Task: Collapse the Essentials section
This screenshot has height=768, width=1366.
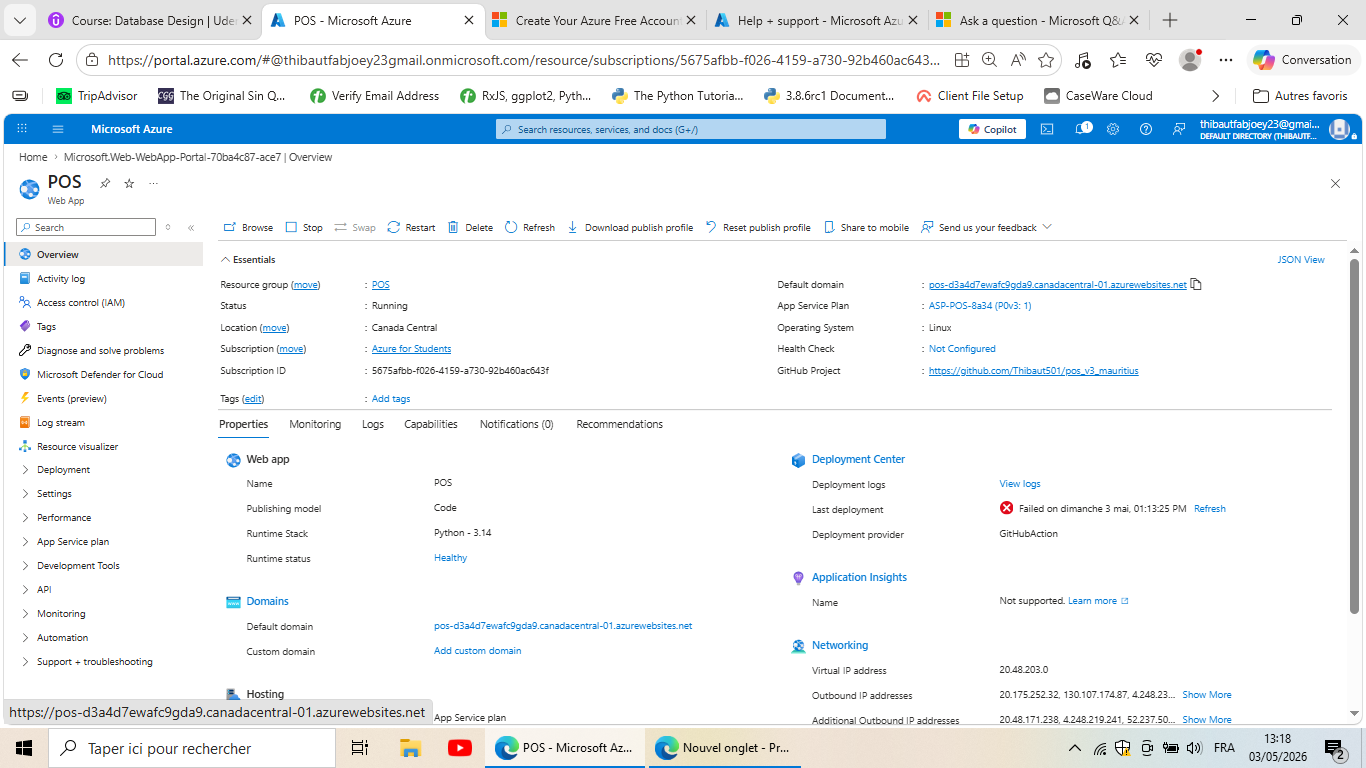Action: [x=248, y=259]
